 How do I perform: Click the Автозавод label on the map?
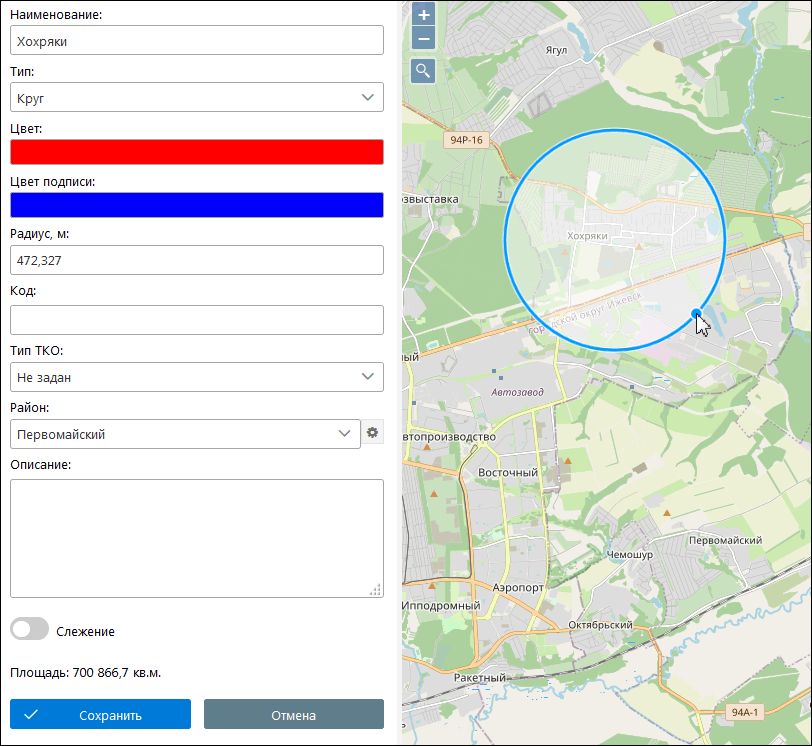click(517, 392)
